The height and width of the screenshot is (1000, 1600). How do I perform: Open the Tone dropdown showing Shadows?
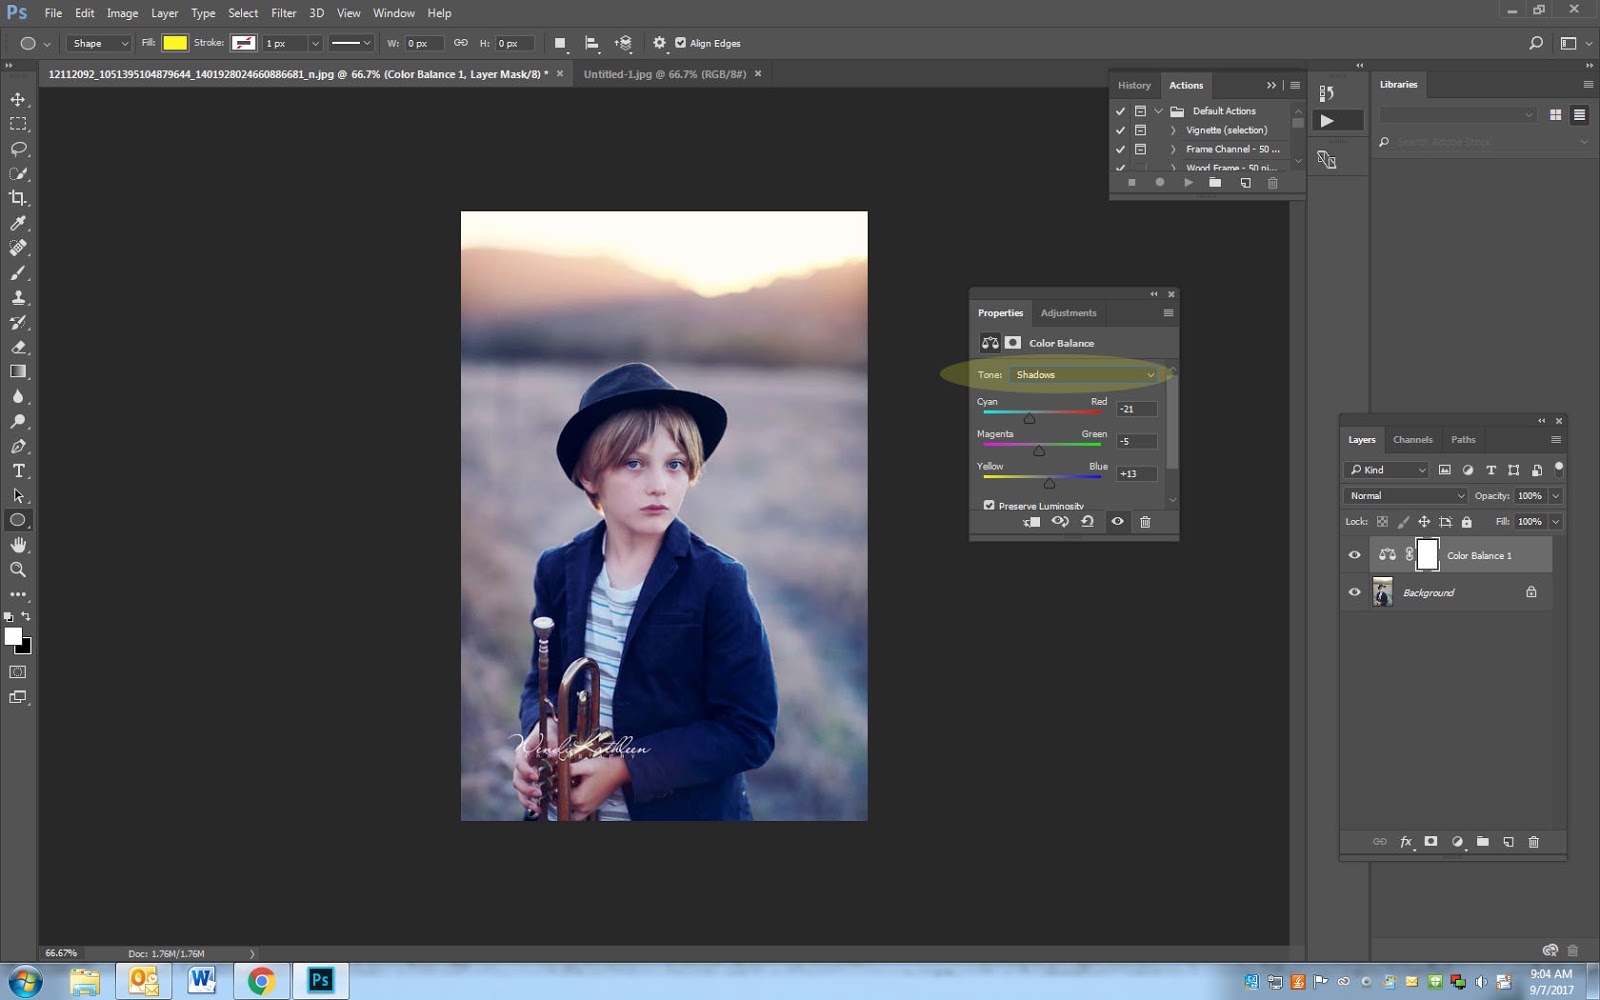[x=1084, y=374]
